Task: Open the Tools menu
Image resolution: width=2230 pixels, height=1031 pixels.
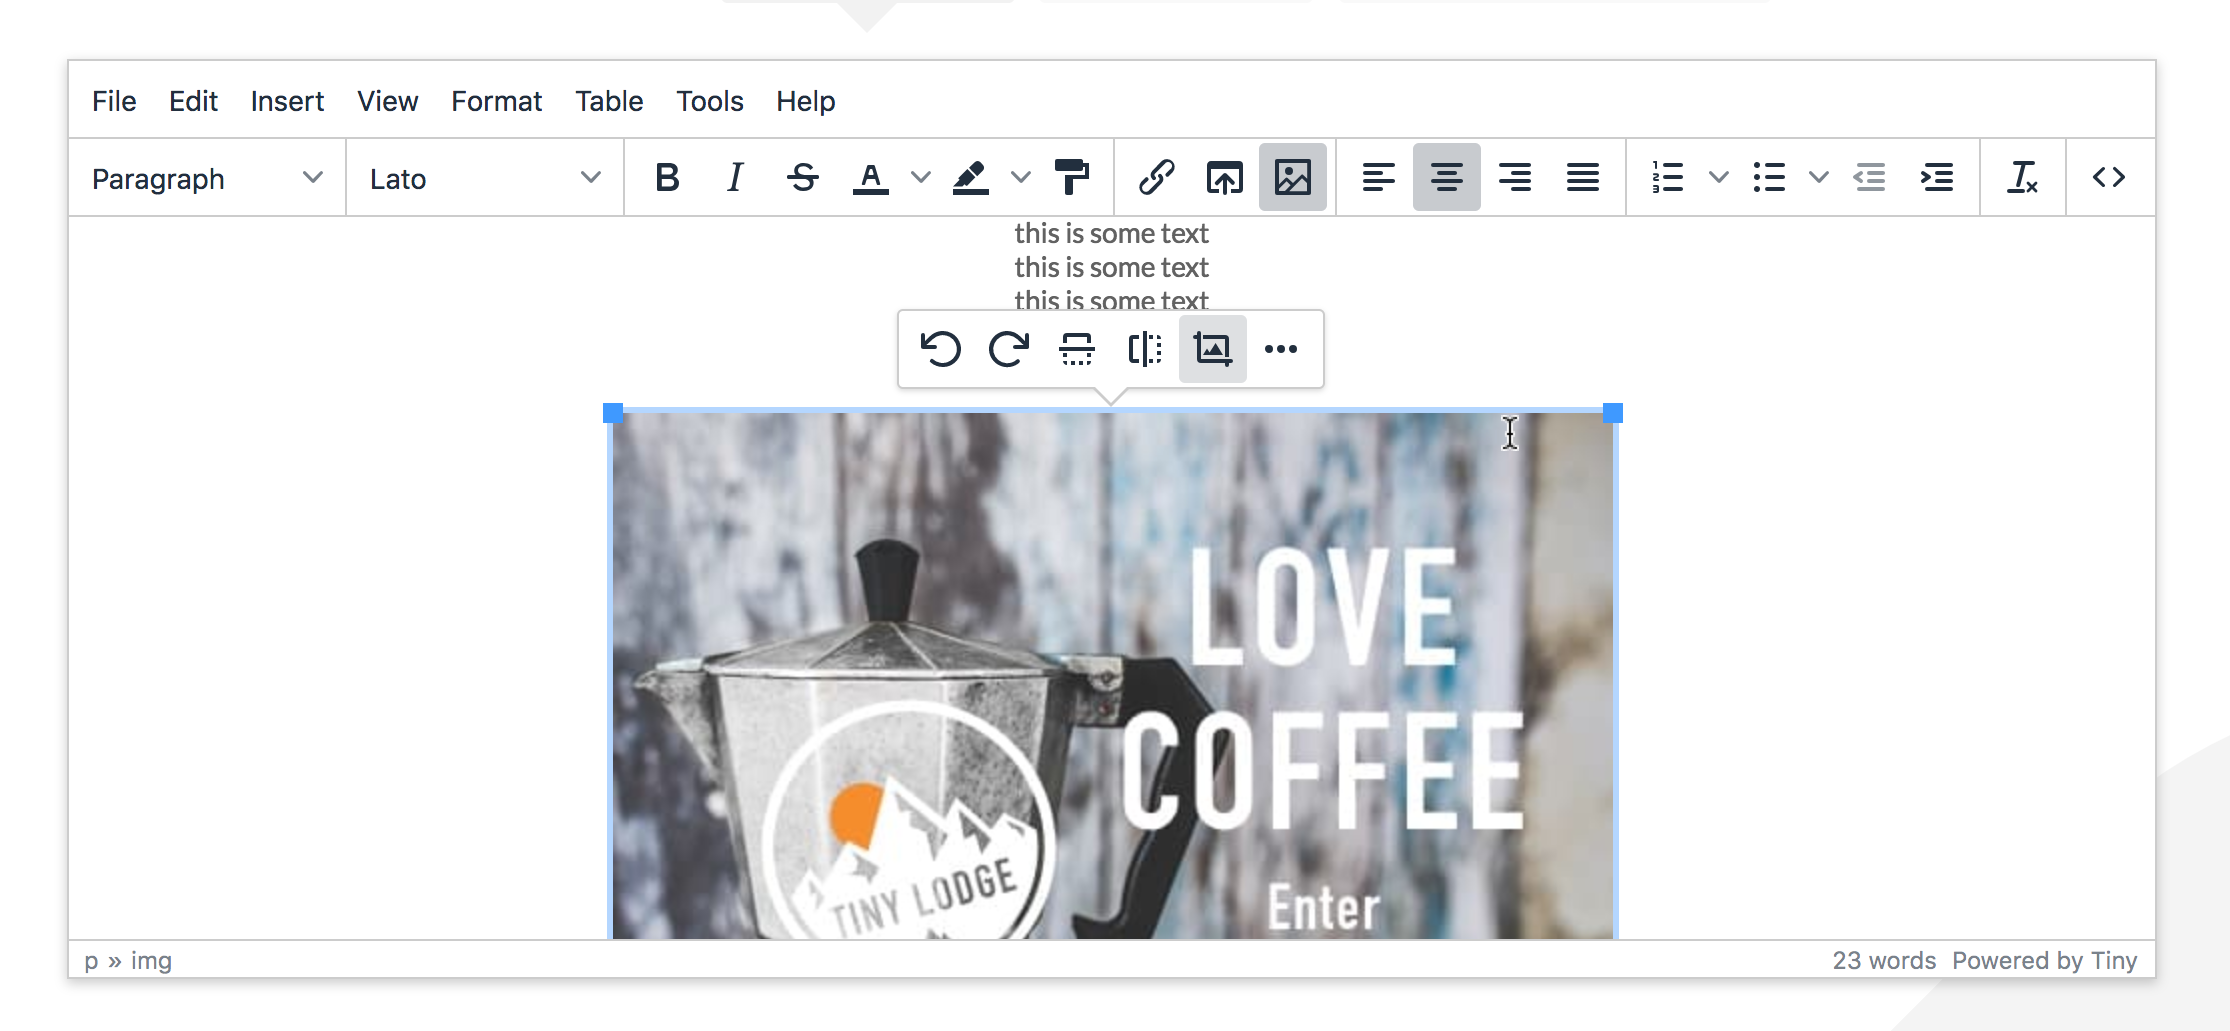Action: tap(710, 101)
